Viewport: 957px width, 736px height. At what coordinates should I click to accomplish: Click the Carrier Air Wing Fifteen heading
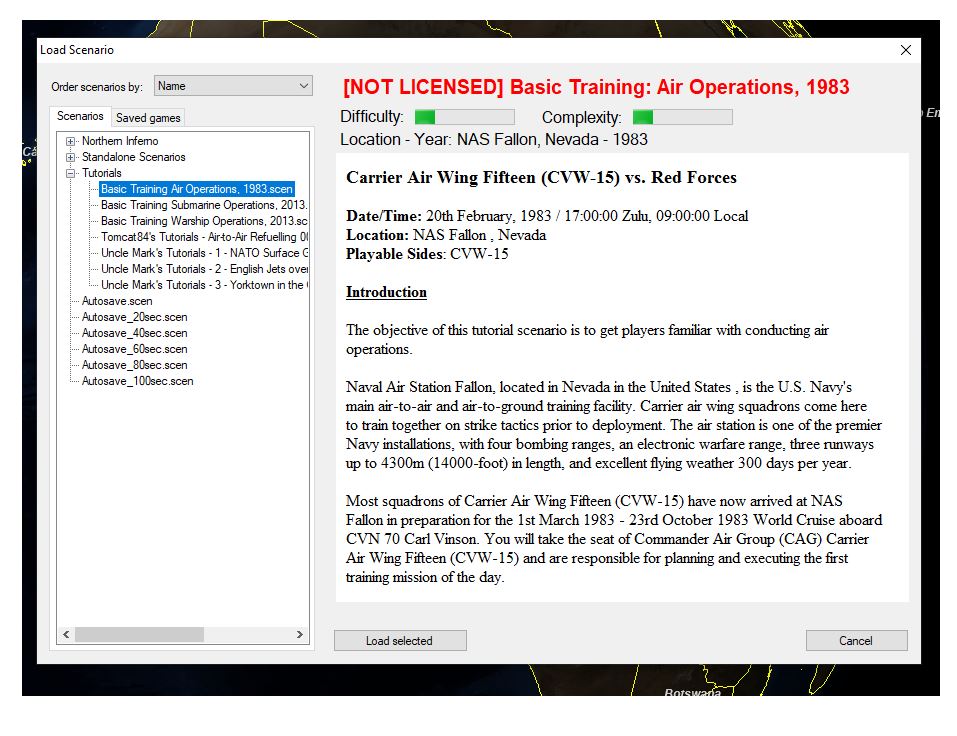pos(541,178)
